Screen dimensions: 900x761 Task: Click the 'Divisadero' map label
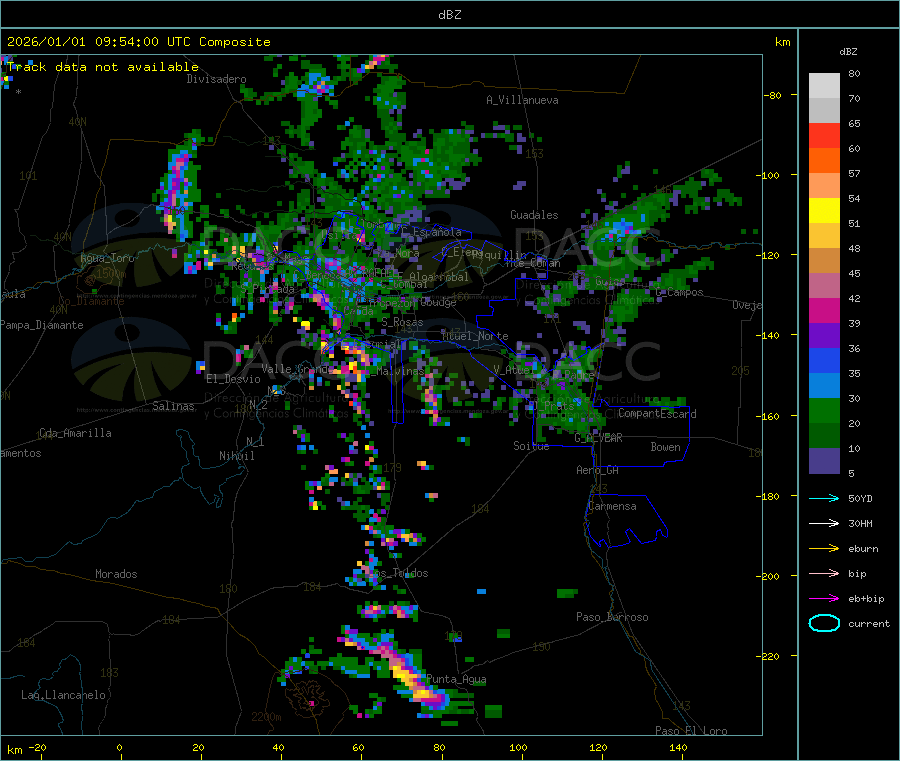click(x=216, y=79)
